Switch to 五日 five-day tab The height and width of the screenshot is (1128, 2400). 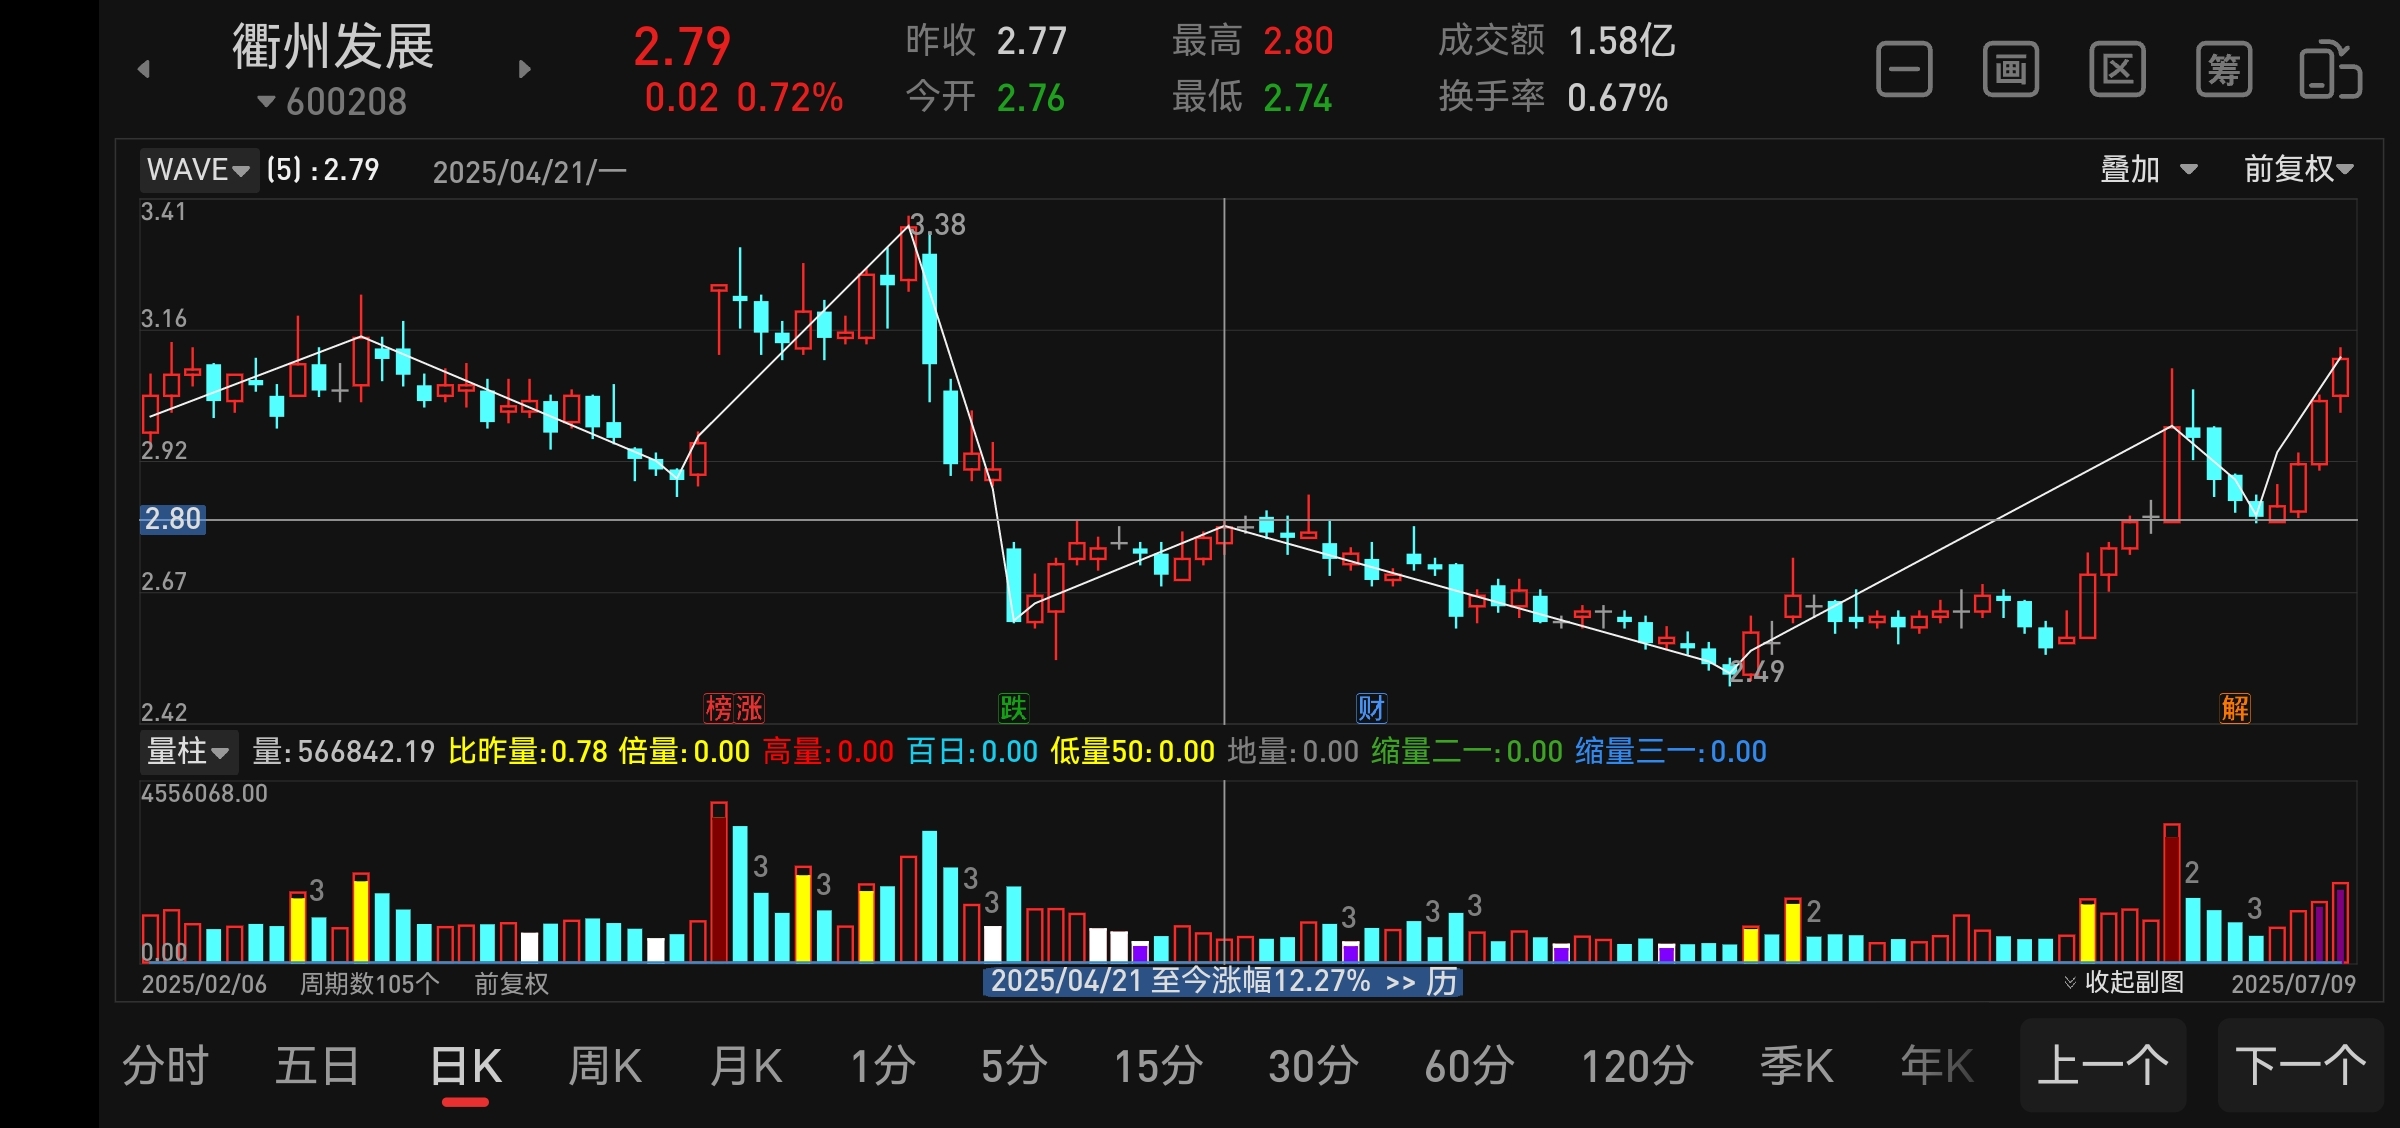(x=317, y=1065)
